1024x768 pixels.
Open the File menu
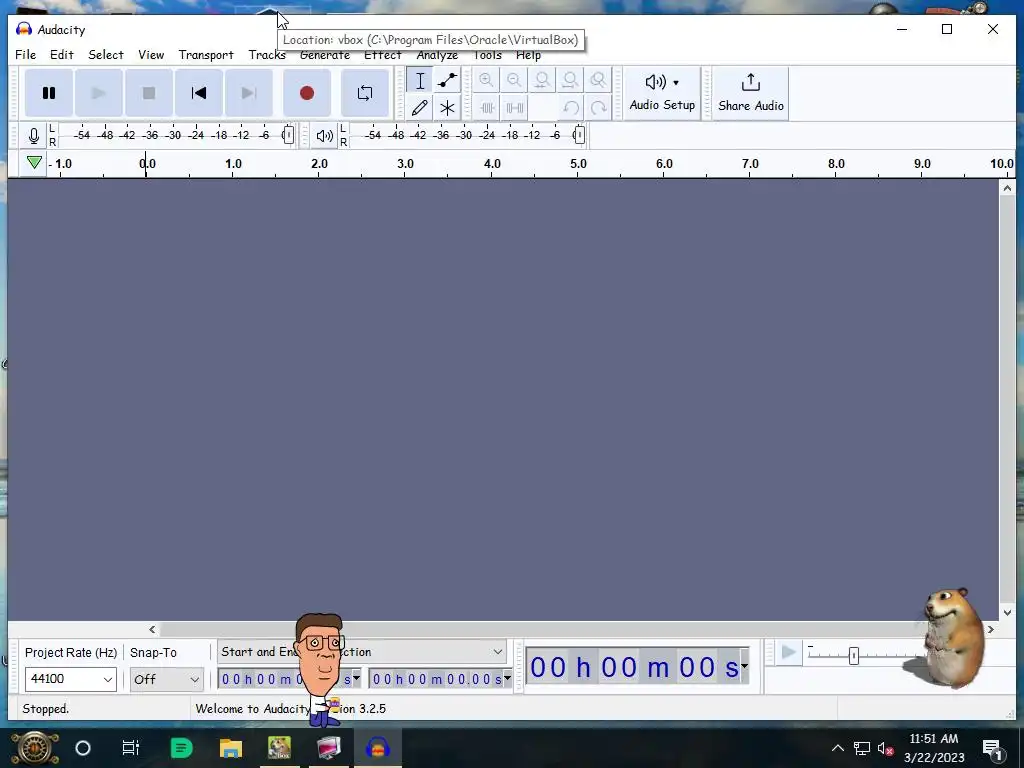25,55
